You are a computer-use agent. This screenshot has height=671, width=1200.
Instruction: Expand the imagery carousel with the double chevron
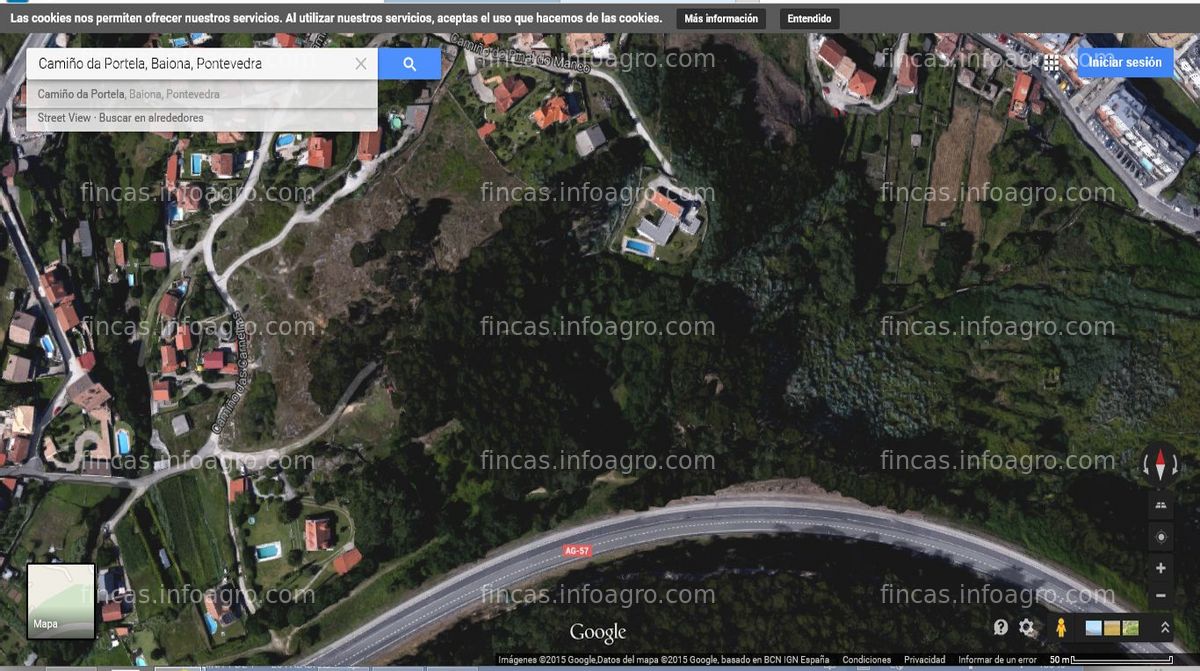(1165, 627)
